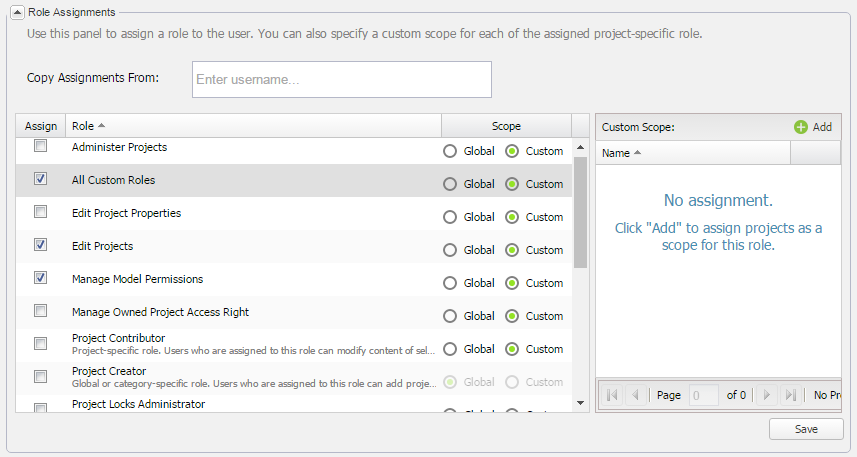857x457 pixels.
Task: Save the role assignments
Action: click(x=805, y=429)
